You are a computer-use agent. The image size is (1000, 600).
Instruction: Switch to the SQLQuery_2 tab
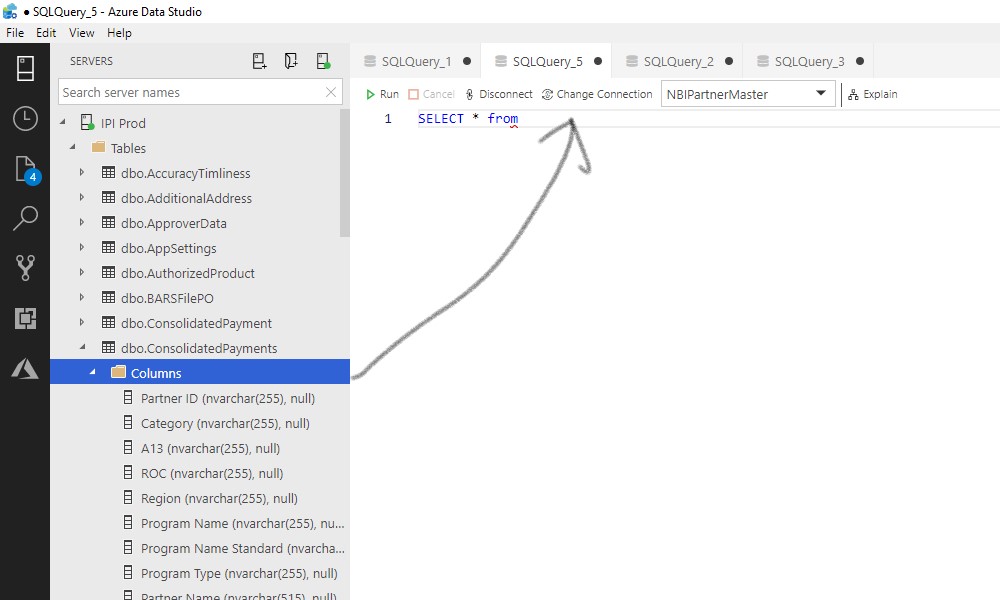click(678, 60)
